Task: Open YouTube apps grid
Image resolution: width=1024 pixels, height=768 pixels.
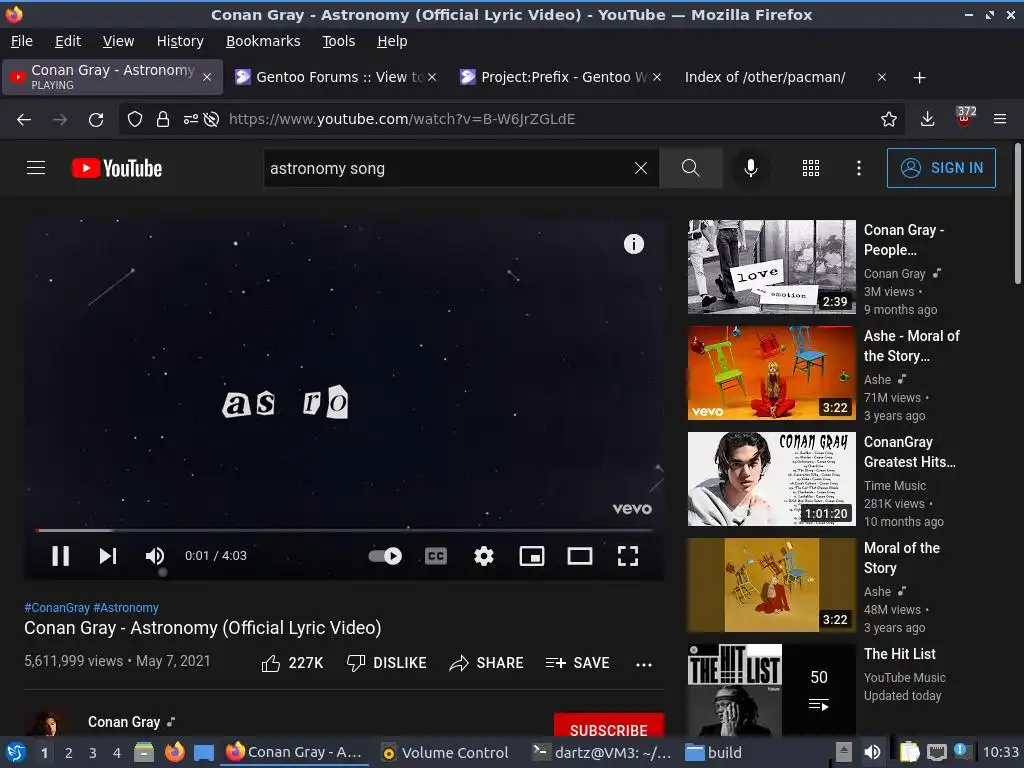Action: tap(810, 168)
